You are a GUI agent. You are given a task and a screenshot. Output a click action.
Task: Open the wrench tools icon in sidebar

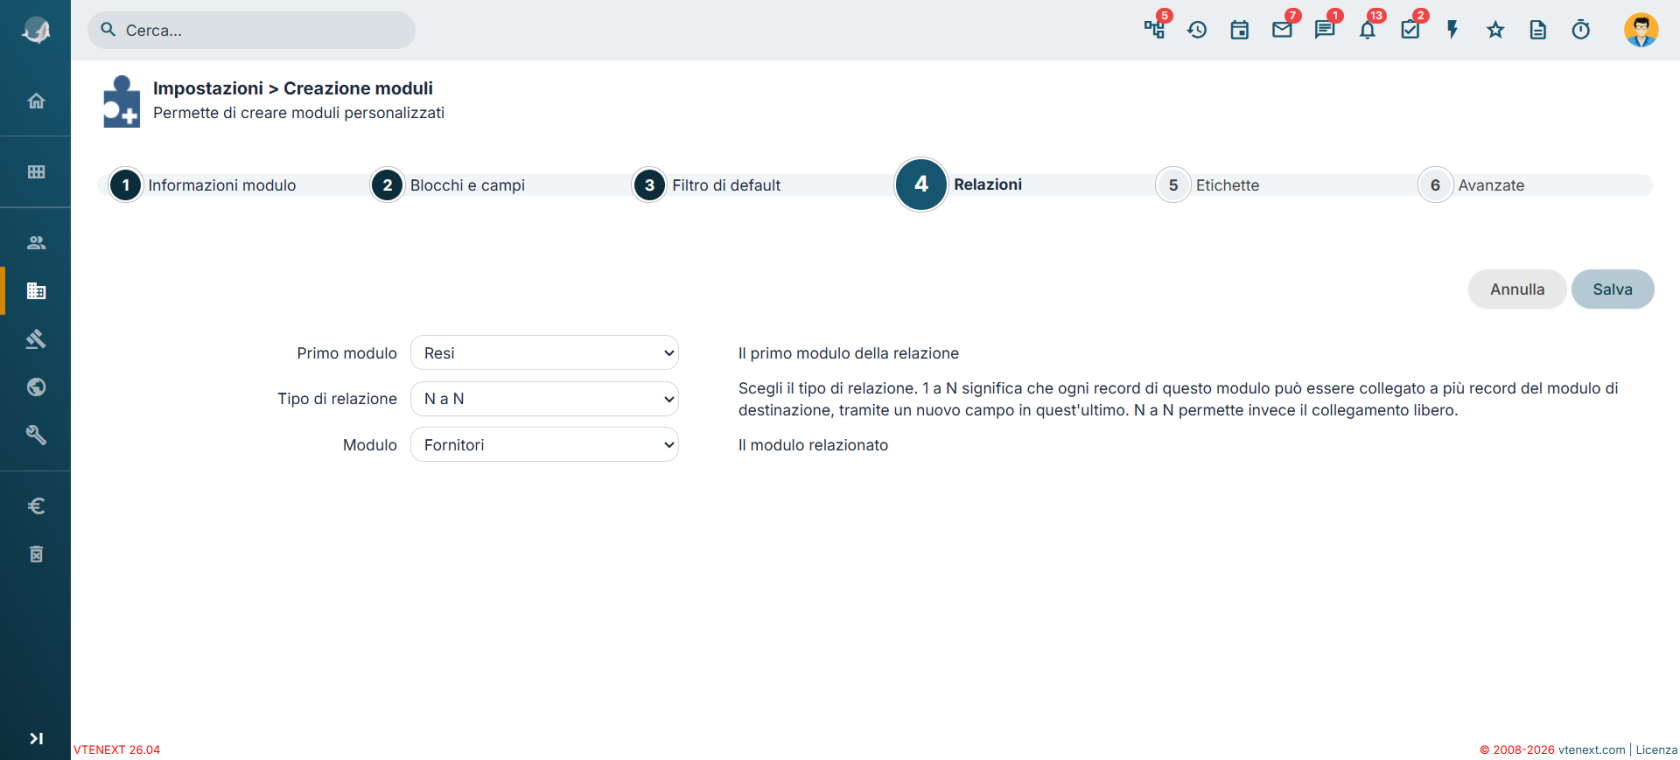click(36, 435)
